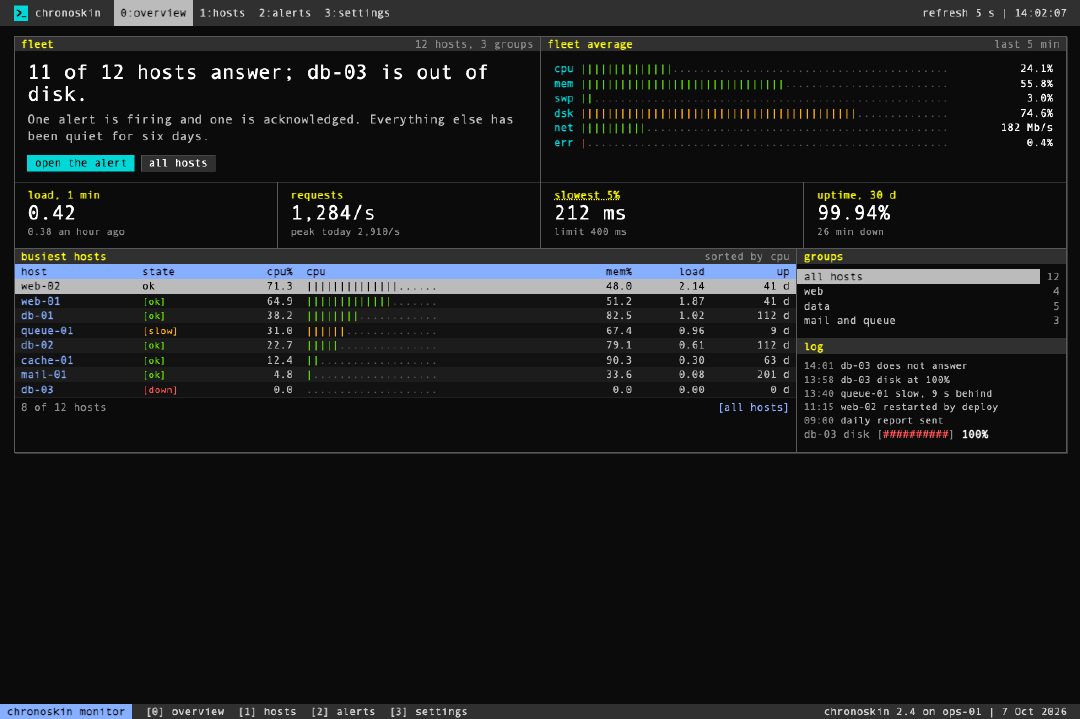
Task: Click '[1] hosts' in the bottom bar
Action: click(x=267, y=712)
